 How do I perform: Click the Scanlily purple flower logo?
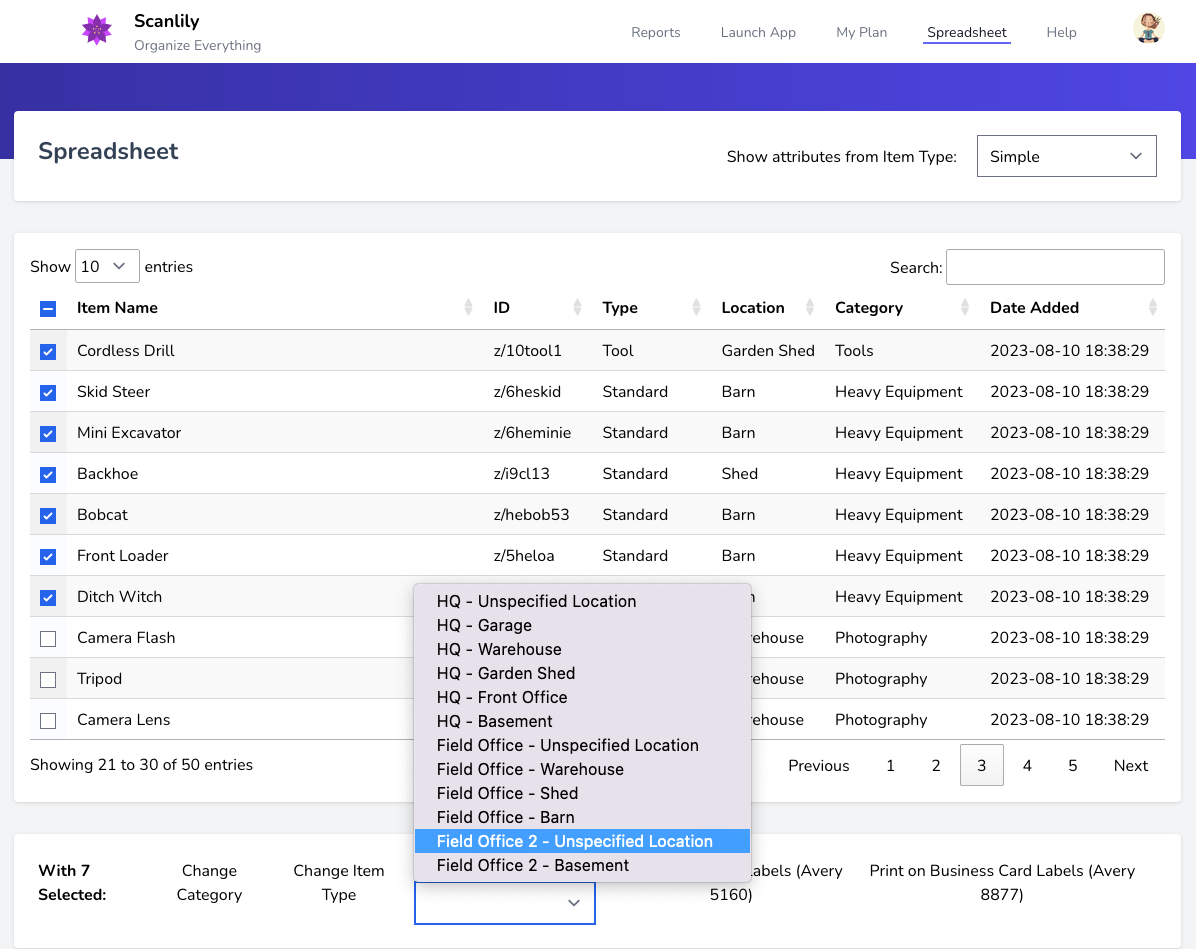[97, 30]
